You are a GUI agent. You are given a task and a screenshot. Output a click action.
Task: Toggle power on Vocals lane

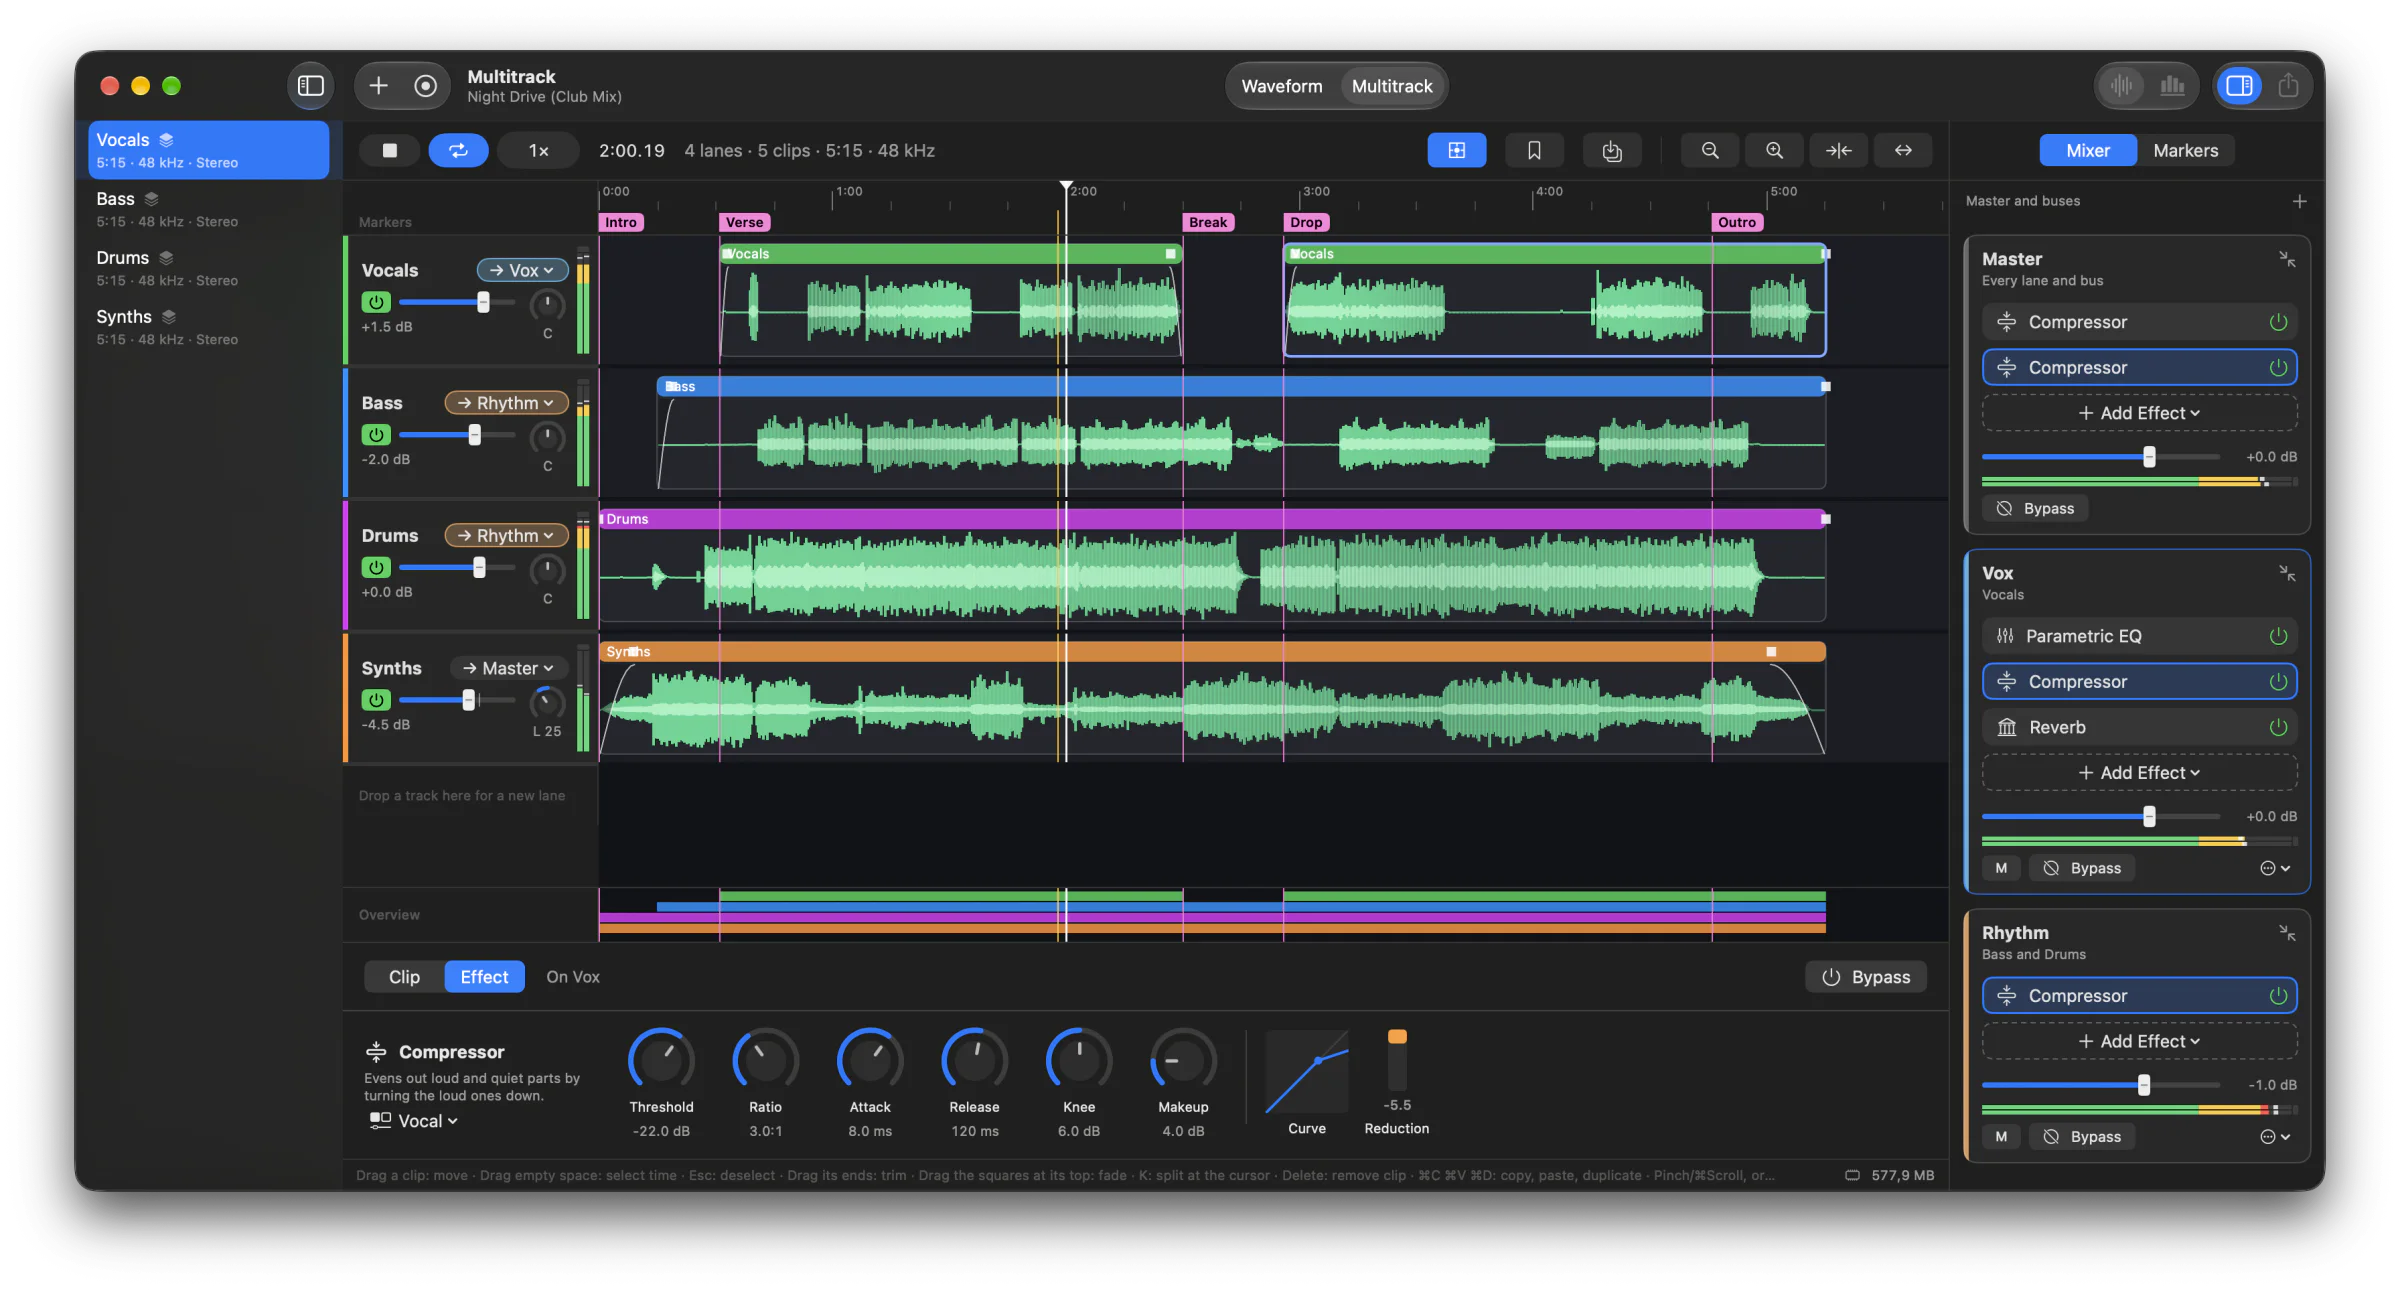point(376,302)
